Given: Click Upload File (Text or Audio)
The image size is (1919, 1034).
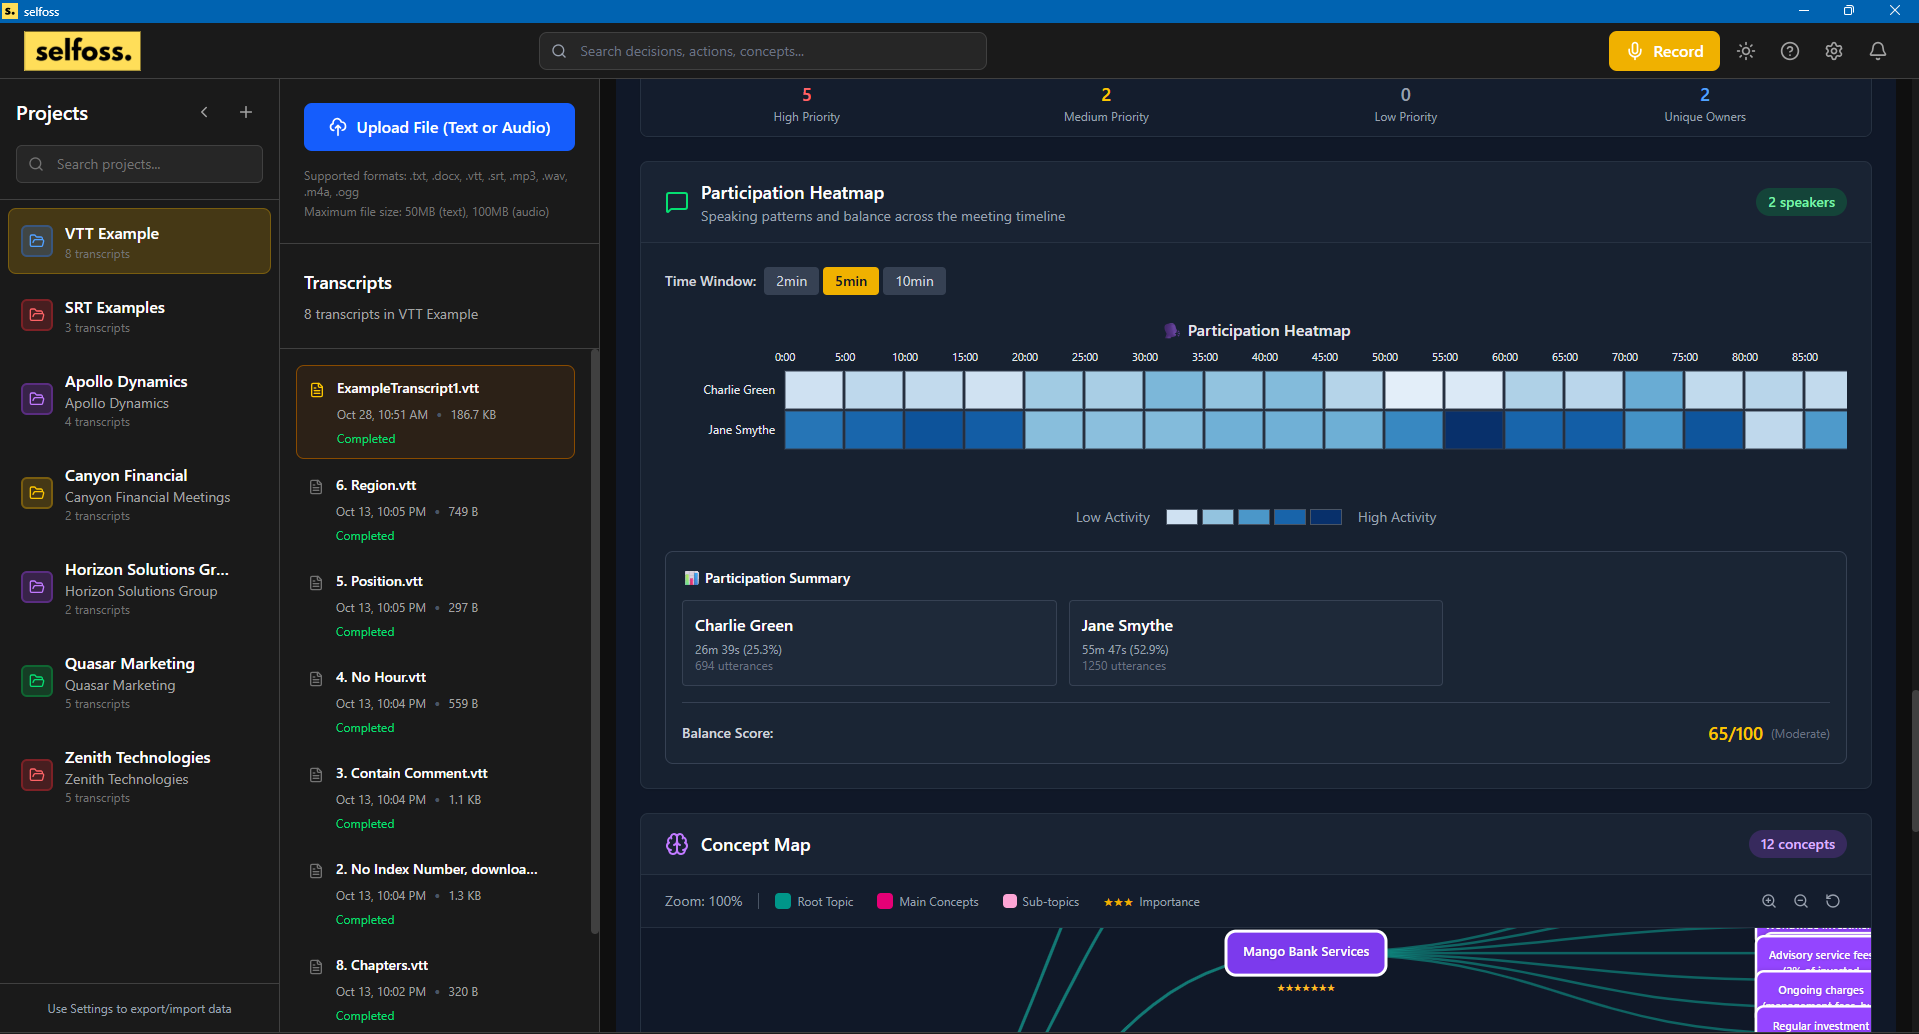Looking at the screenshot, I should click(x=439, y=127).
